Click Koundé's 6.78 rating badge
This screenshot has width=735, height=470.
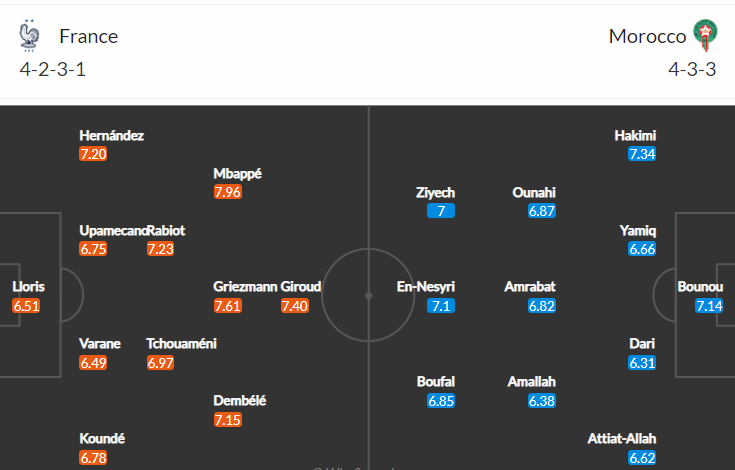pyautogui.click(x=93, y=458)
